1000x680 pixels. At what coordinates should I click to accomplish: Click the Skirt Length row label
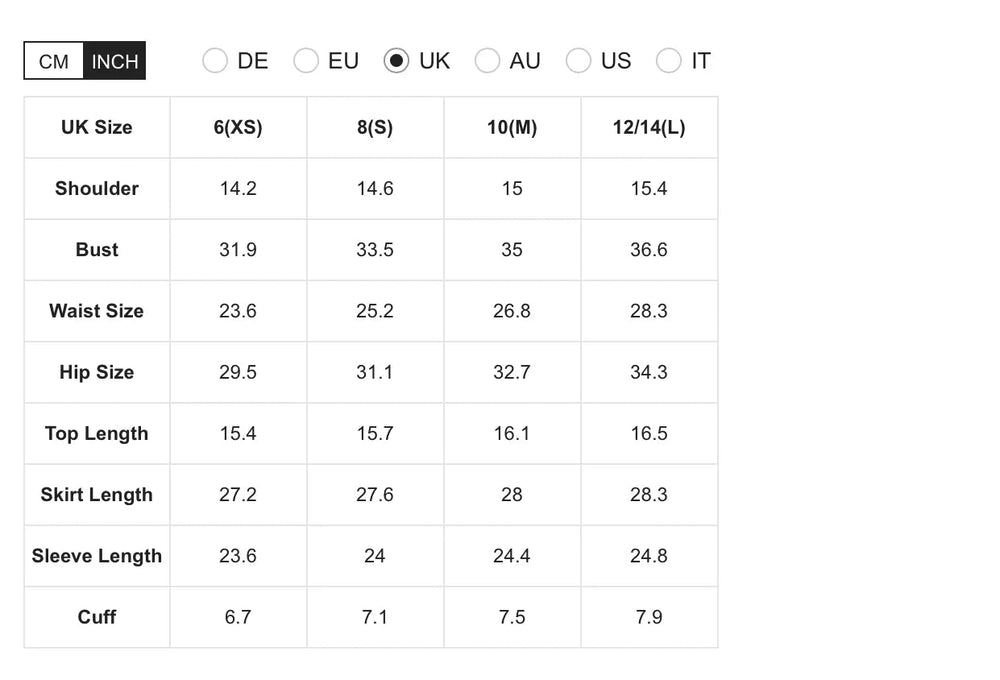click(97, 495)
